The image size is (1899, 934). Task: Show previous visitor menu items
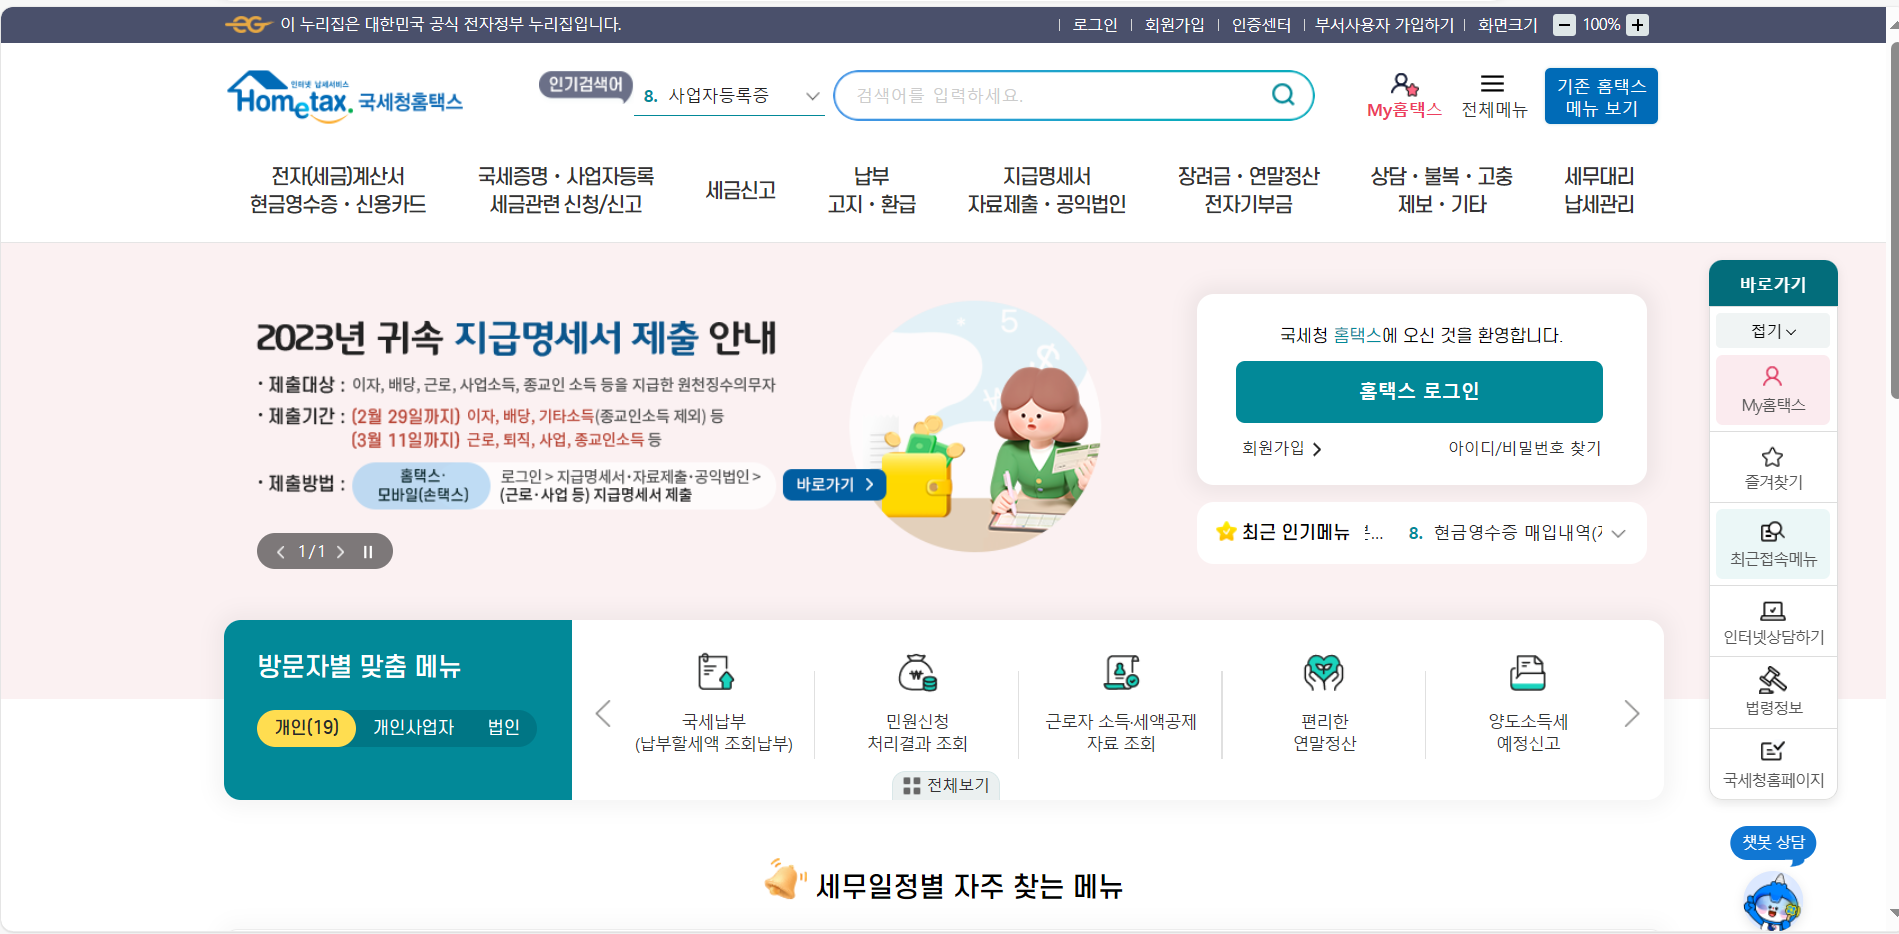pos(603,713)
